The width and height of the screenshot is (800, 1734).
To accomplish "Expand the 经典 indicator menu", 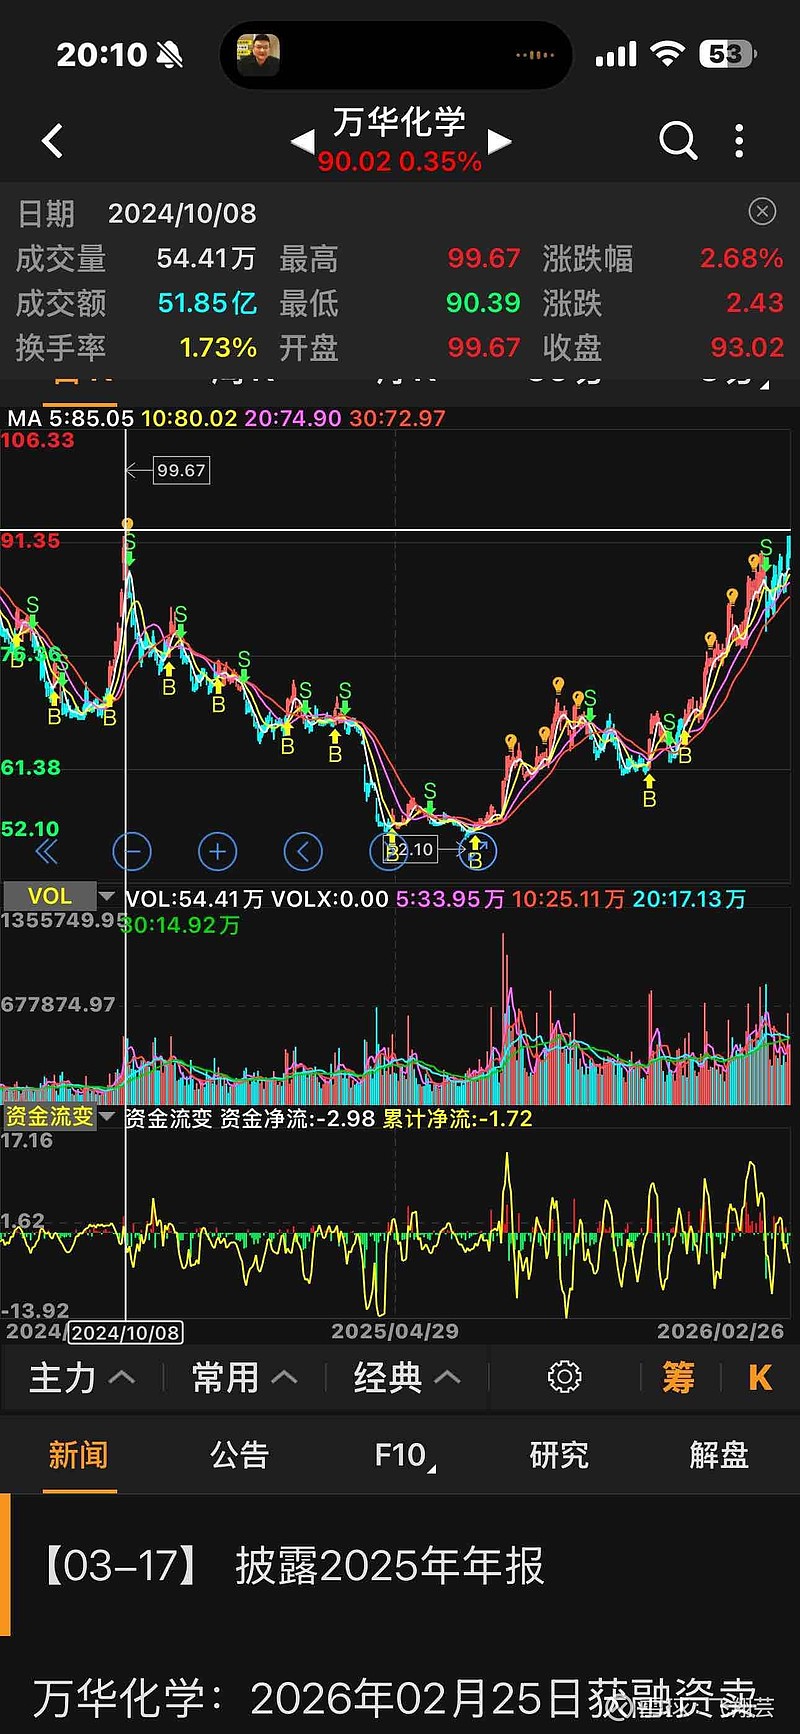I will click(x=407, y=1378).
